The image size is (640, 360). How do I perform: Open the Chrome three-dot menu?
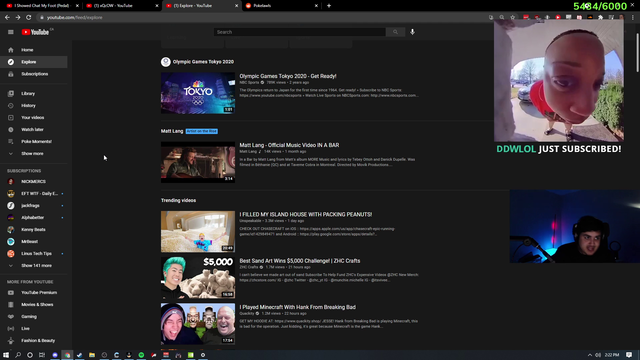[633, 18]
